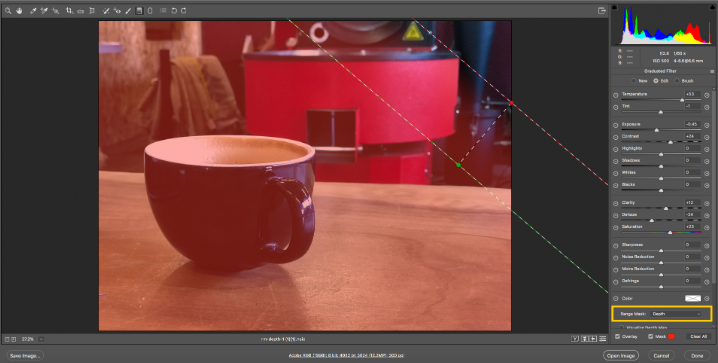Click the Saturation slider handle
This screenshot has height=363, width=718.
tap(670, 233)
